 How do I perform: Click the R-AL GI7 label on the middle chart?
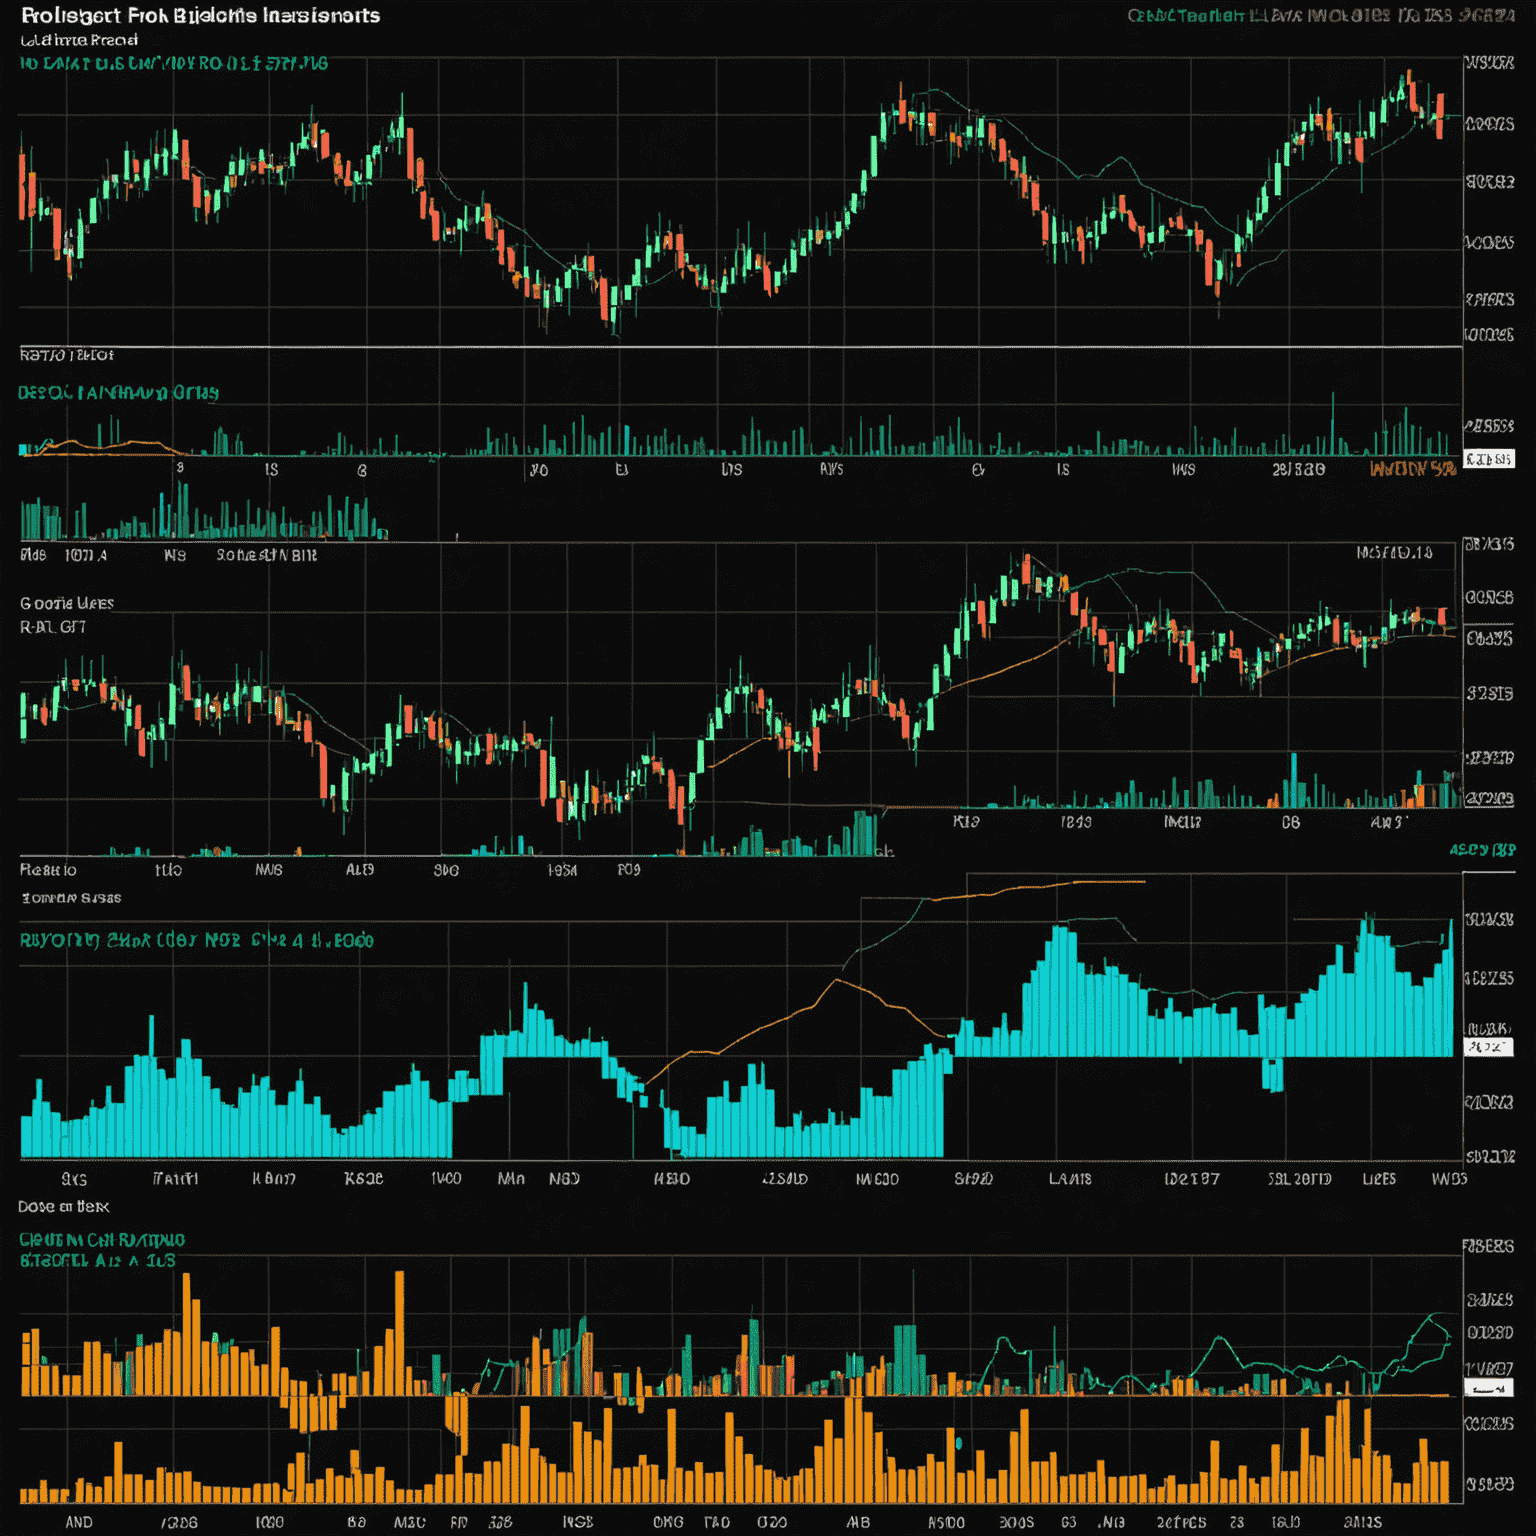pyautogui.click(x=53, y=627)
